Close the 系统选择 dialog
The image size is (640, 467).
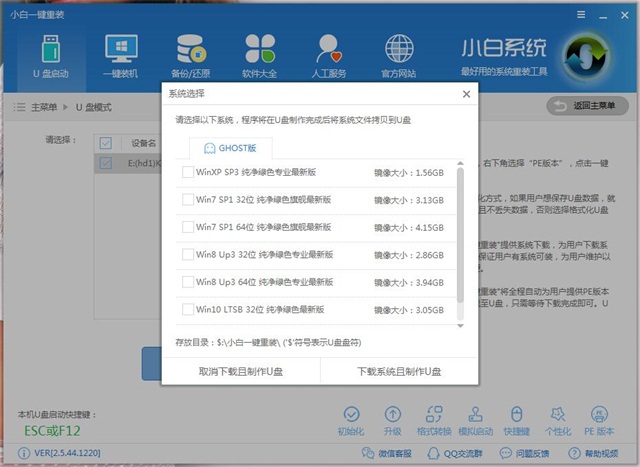click(x=467, y=94)
